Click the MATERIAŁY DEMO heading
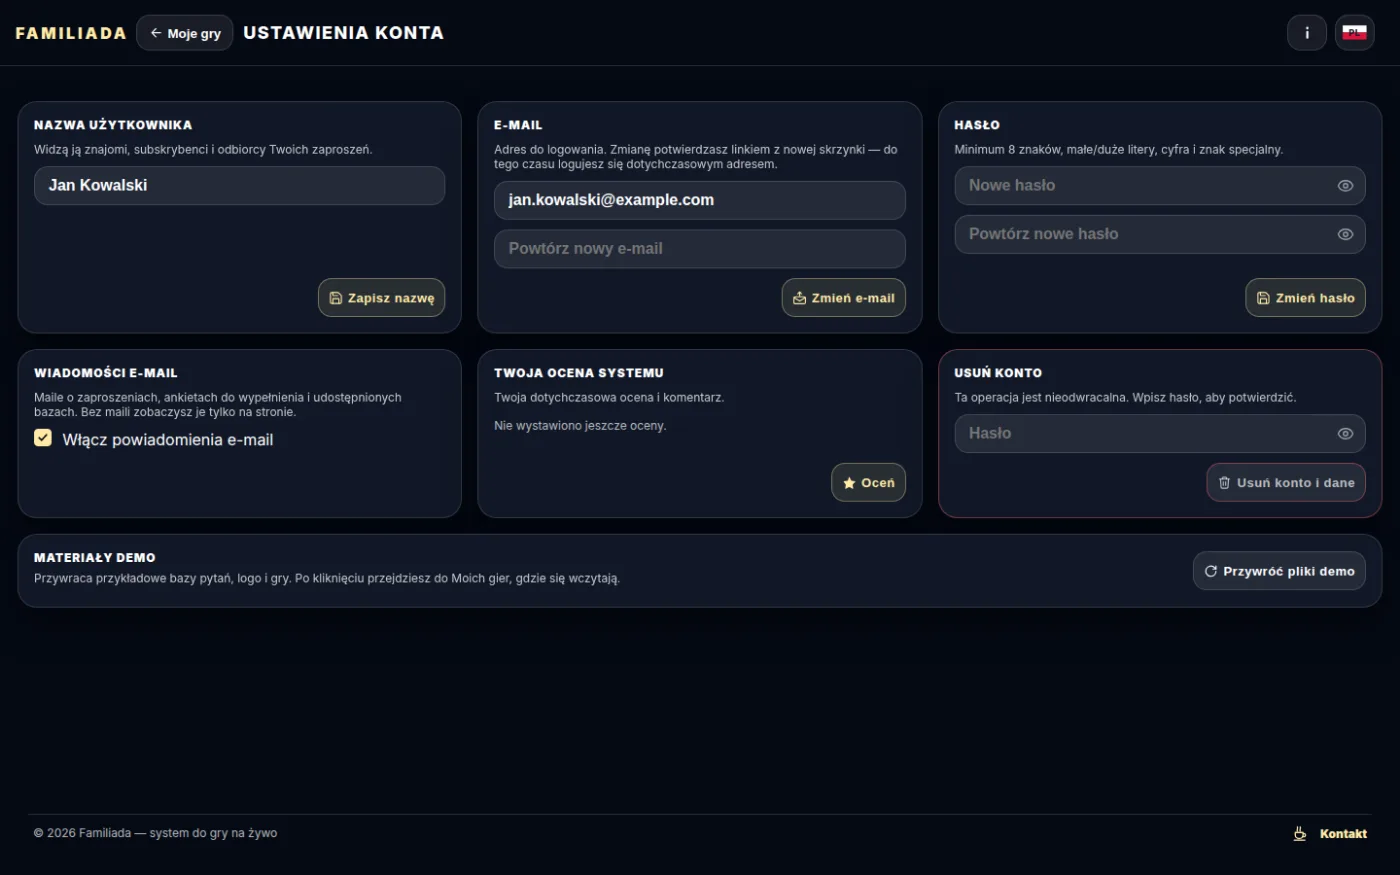Screen dimensions: 1400x875 pos(95,558)
